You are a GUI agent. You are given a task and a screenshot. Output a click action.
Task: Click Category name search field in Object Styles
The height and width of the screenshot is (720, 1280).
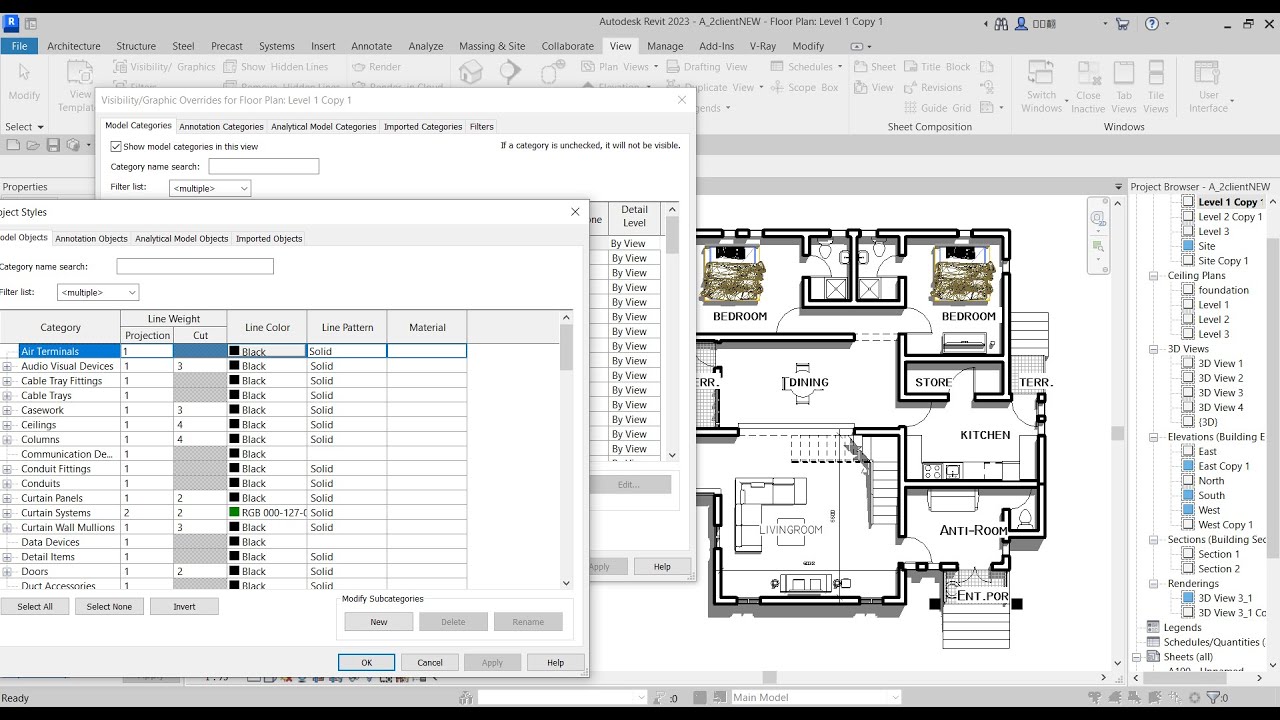pyautogui.click(x=195, y=267)
